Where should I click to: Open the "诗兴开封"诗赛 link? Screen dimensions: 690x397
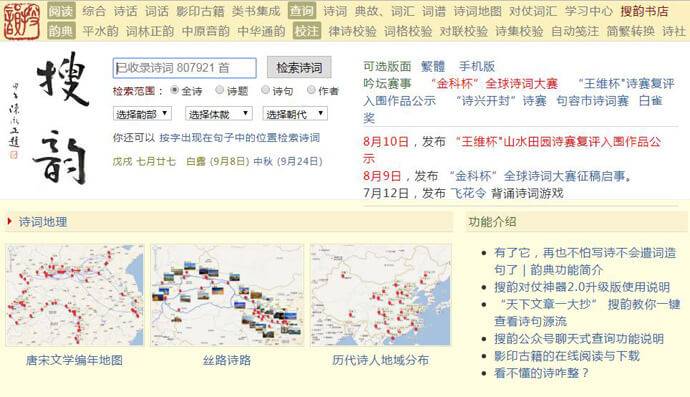click(x=501, y=101)
